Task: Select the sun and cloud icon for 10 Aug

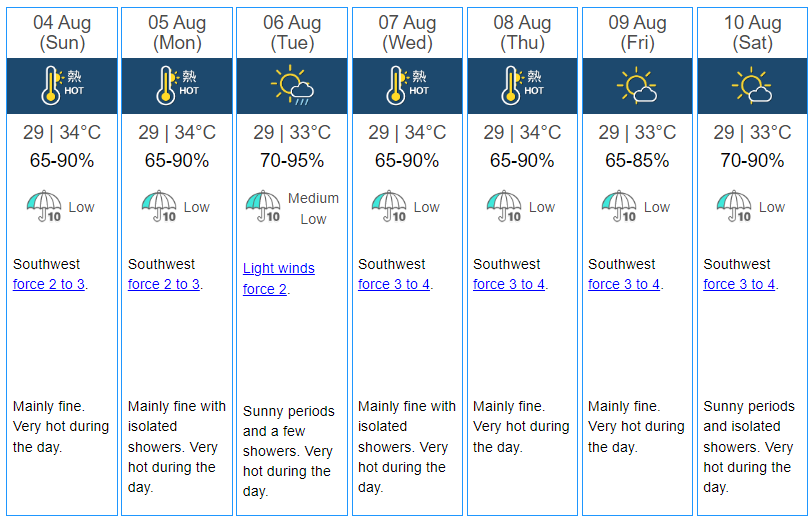Action: click(752, 85)
